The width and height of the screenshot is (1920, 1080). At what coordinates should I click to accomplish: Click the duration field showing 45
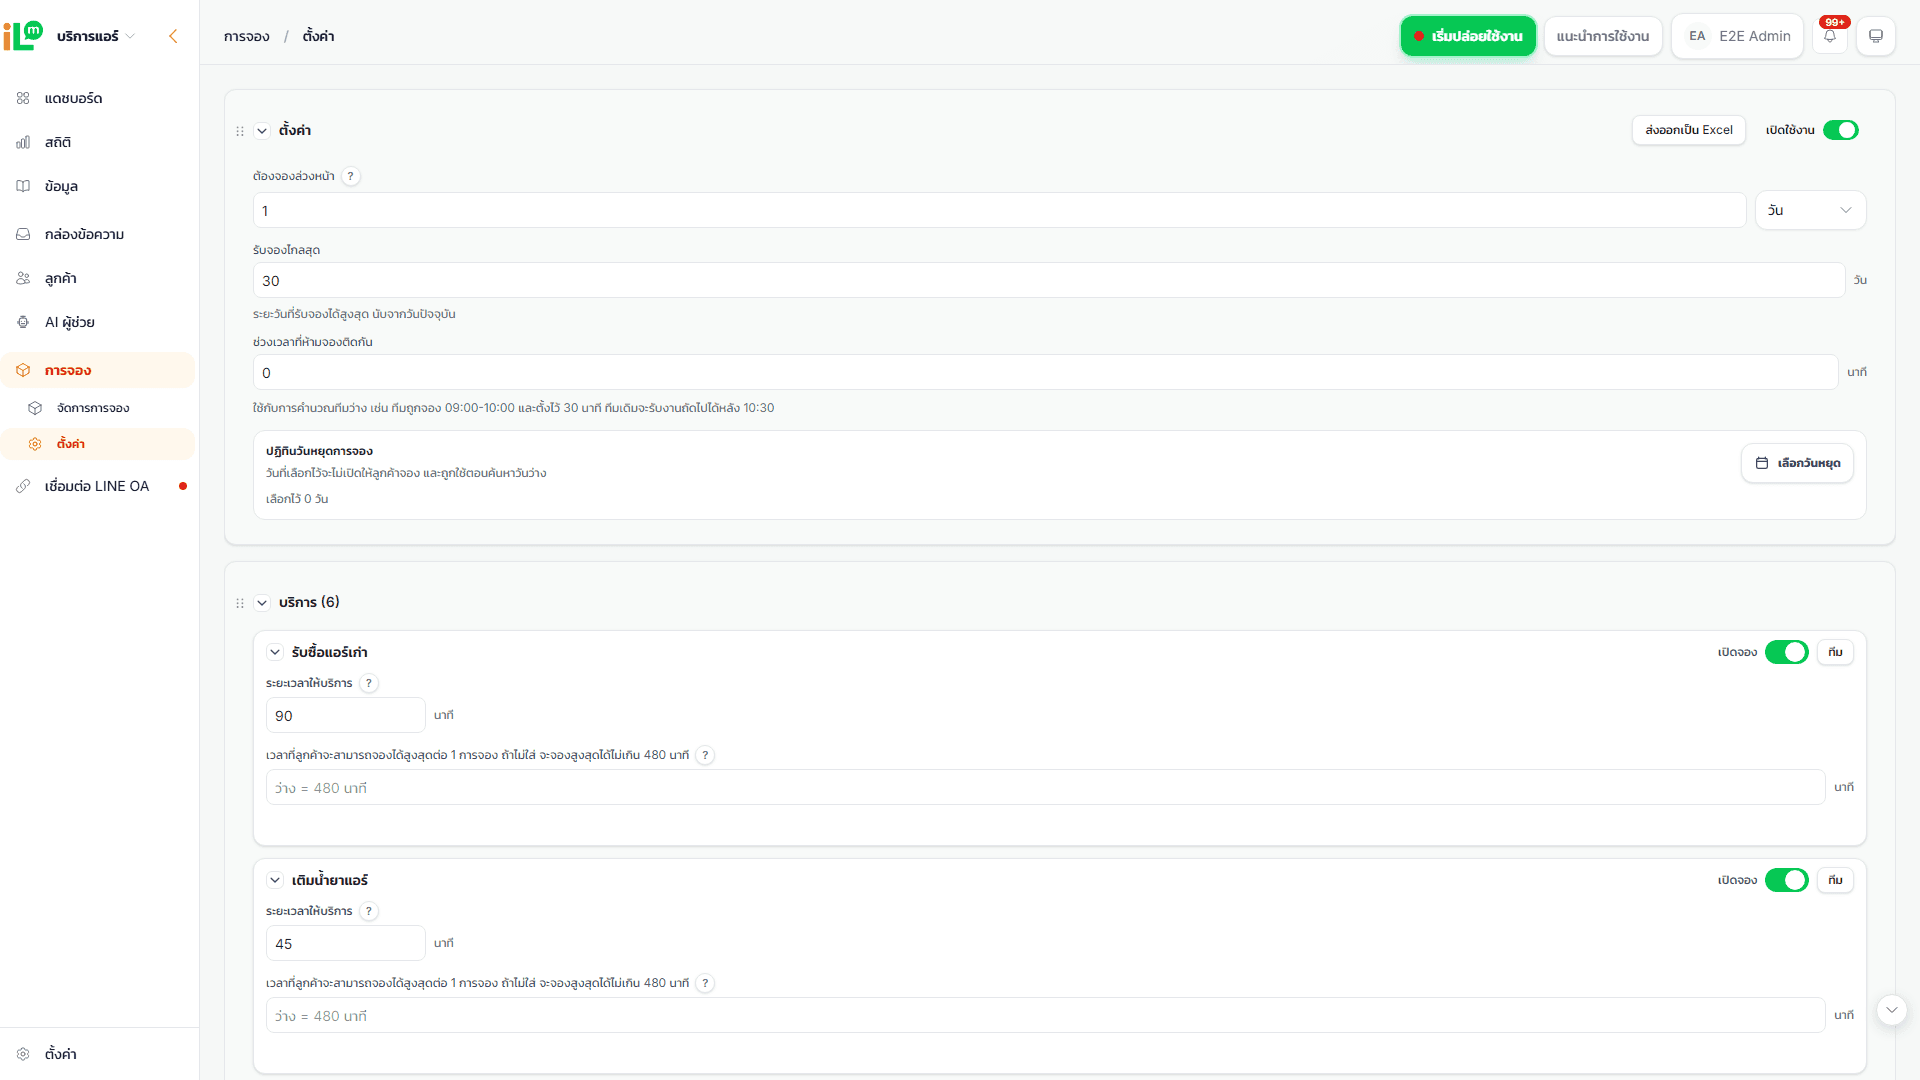[x=346, y=943]
